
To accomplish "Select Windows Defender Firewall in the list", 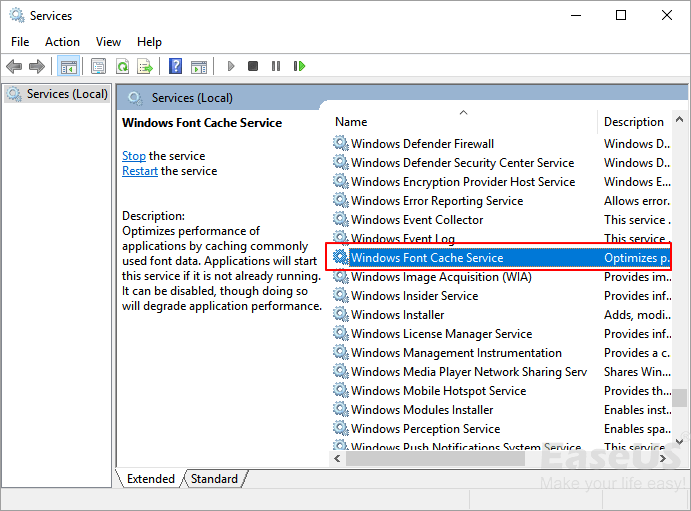I will coord(422,144).
